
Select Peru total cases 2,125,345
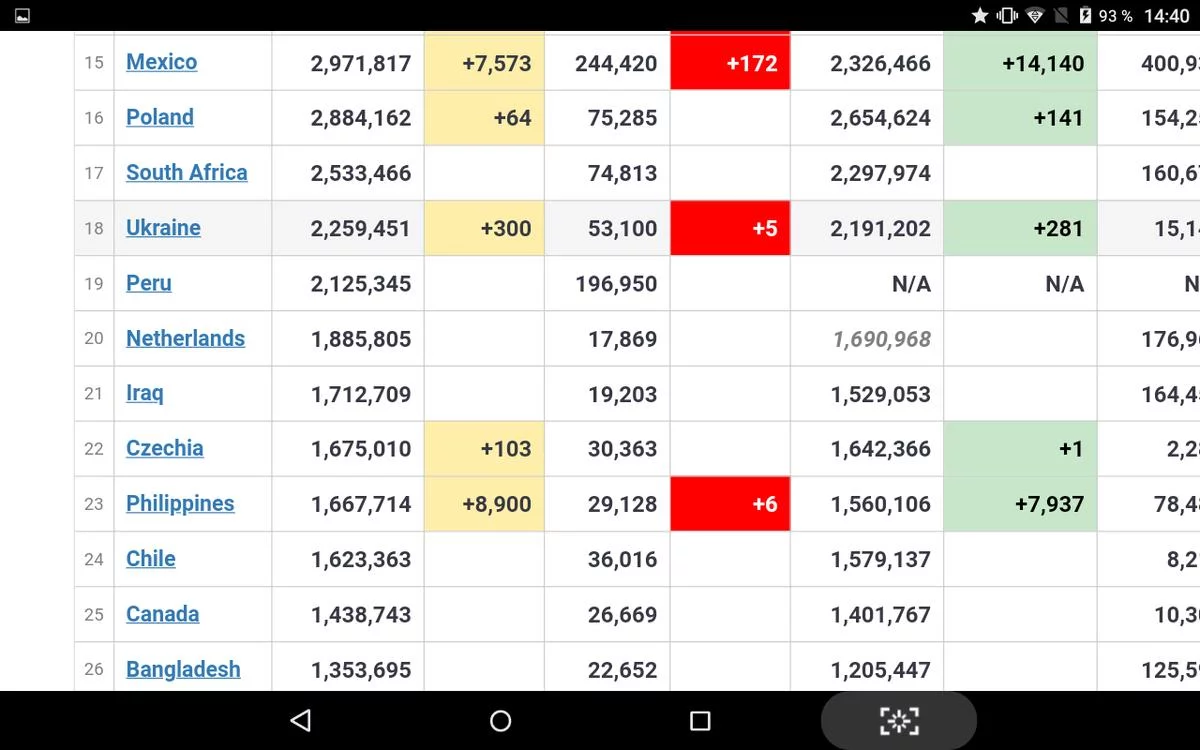click(x=361, y=284)
